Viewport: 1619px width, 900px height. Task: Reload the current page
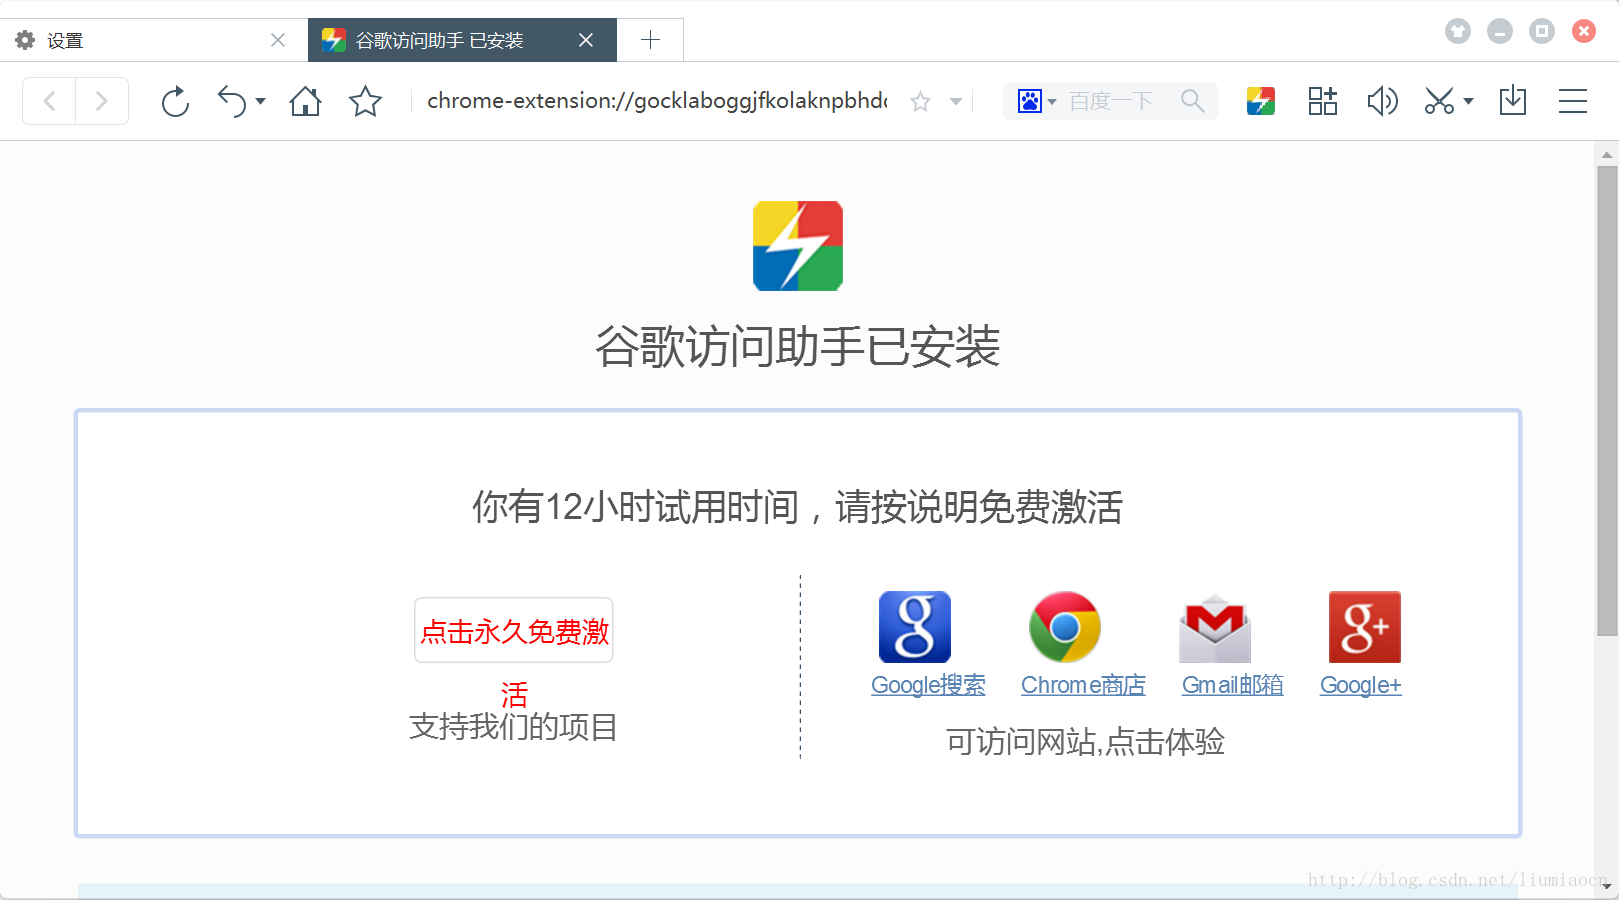[175, 101]
